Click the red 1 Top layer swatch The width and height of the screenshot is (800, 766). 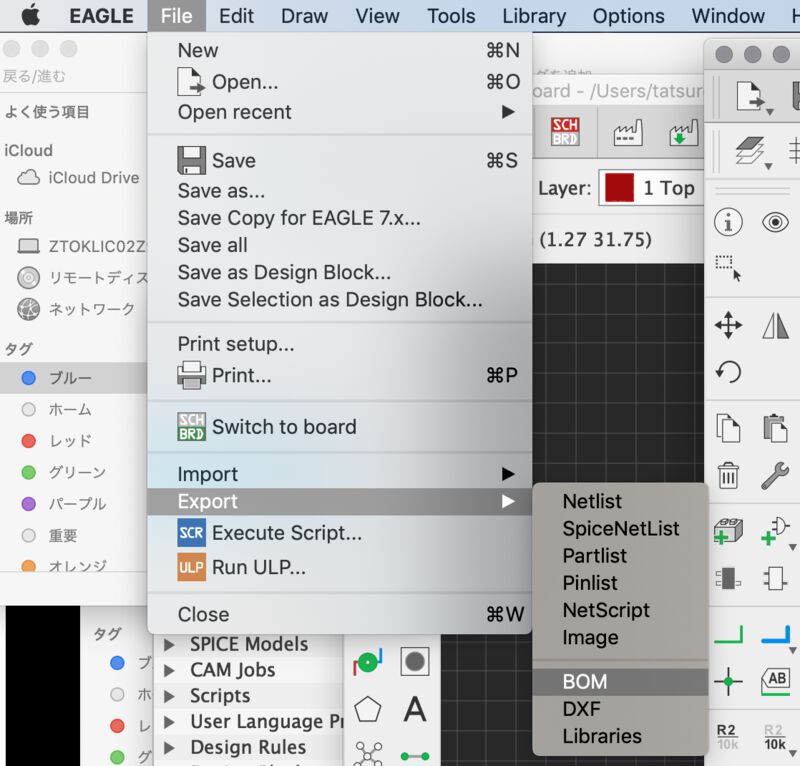[619, 188]
